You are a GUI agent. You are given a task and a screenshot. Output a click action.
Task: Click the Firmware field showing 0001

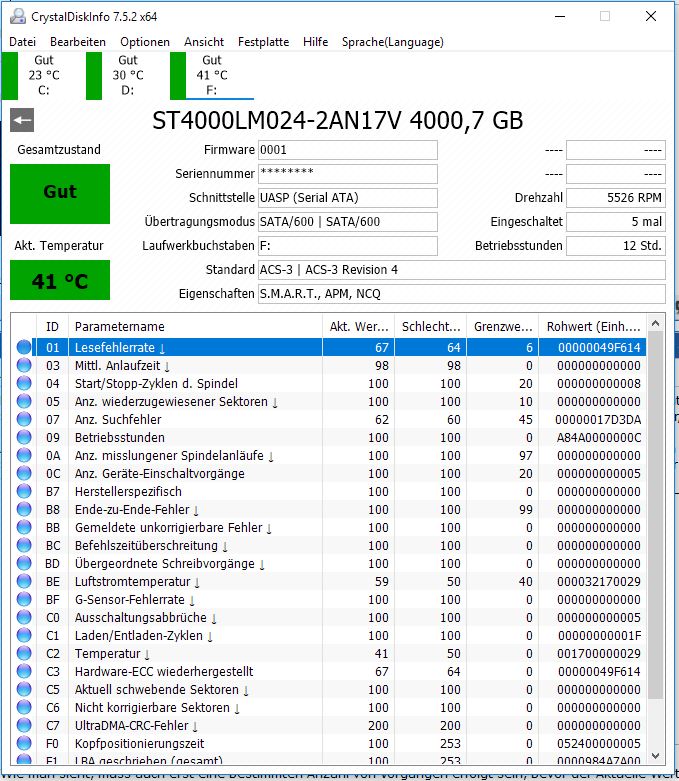pyautogui.click(x=348, y=150)
